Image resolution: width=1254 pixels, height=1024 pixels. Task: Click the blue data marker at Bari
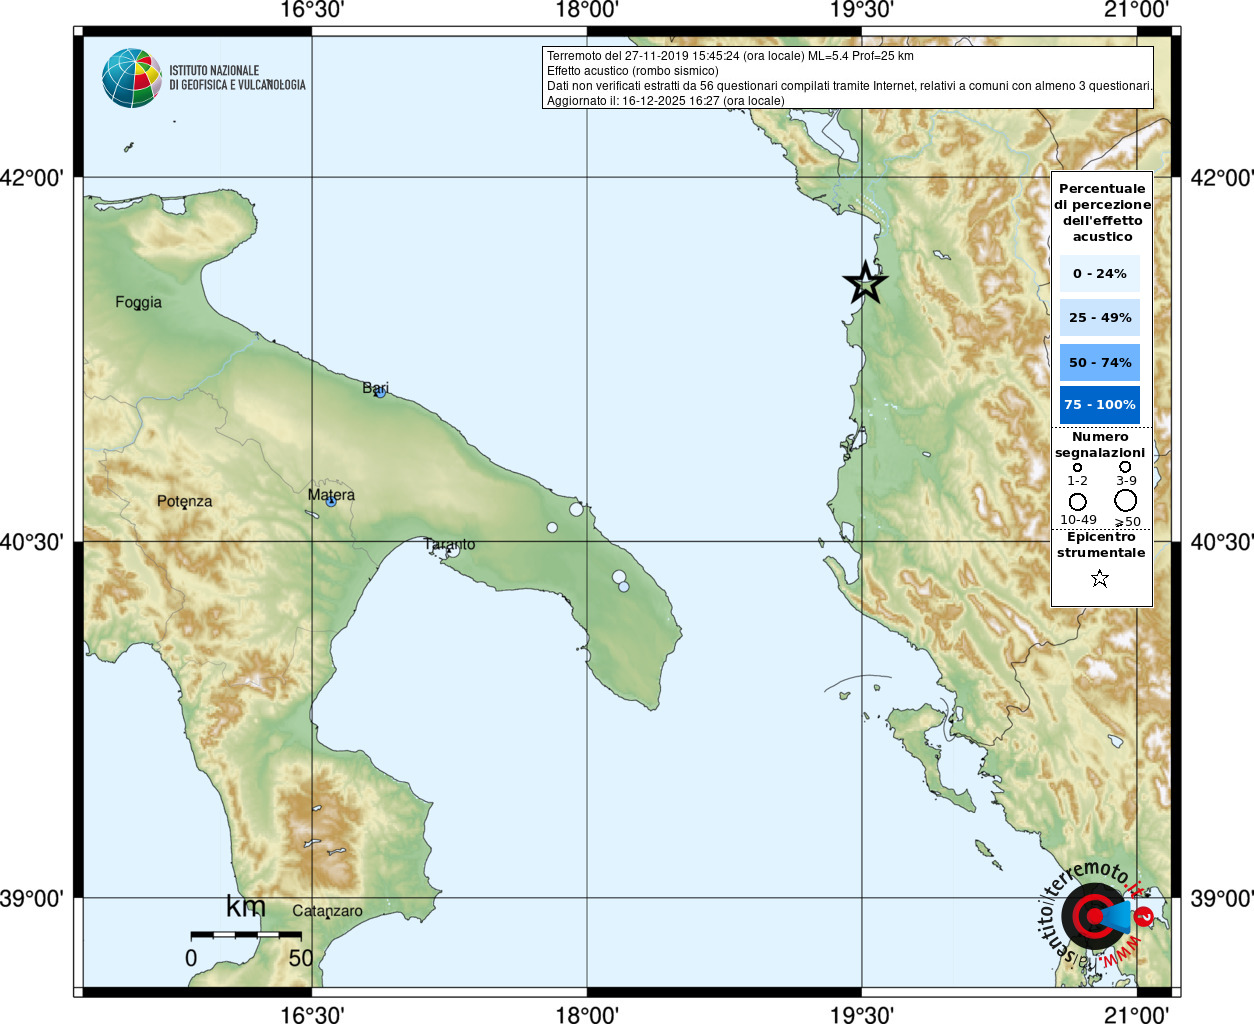point(380,393)
